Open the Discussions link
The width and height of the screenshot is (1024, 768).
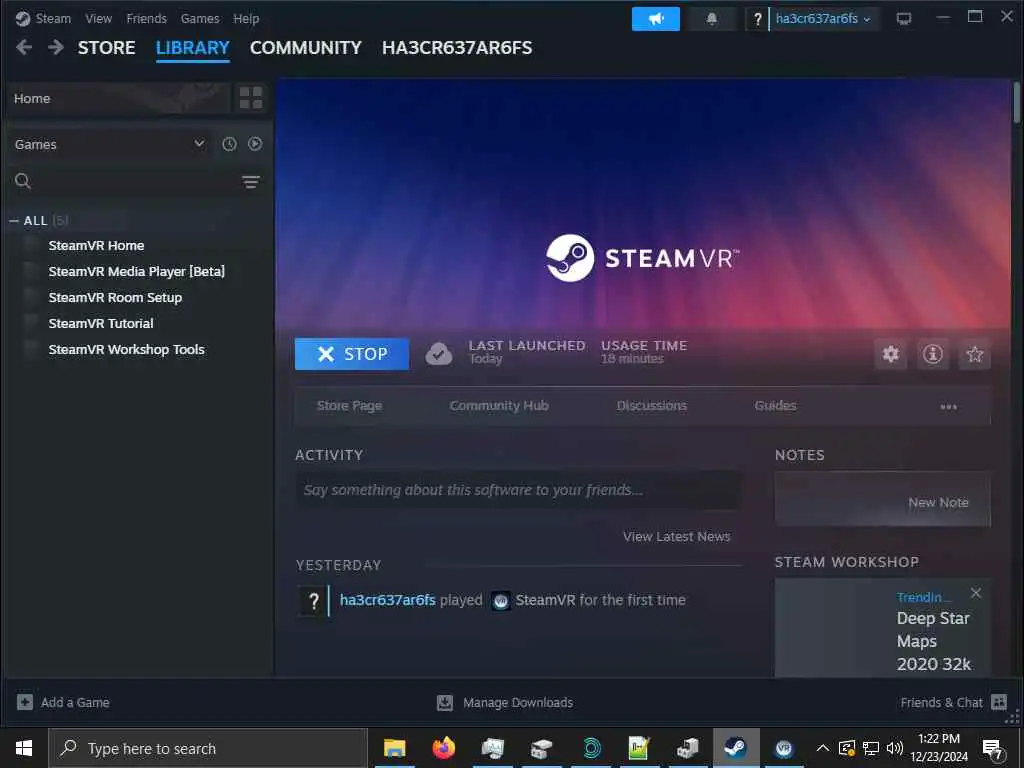point(652,406)
